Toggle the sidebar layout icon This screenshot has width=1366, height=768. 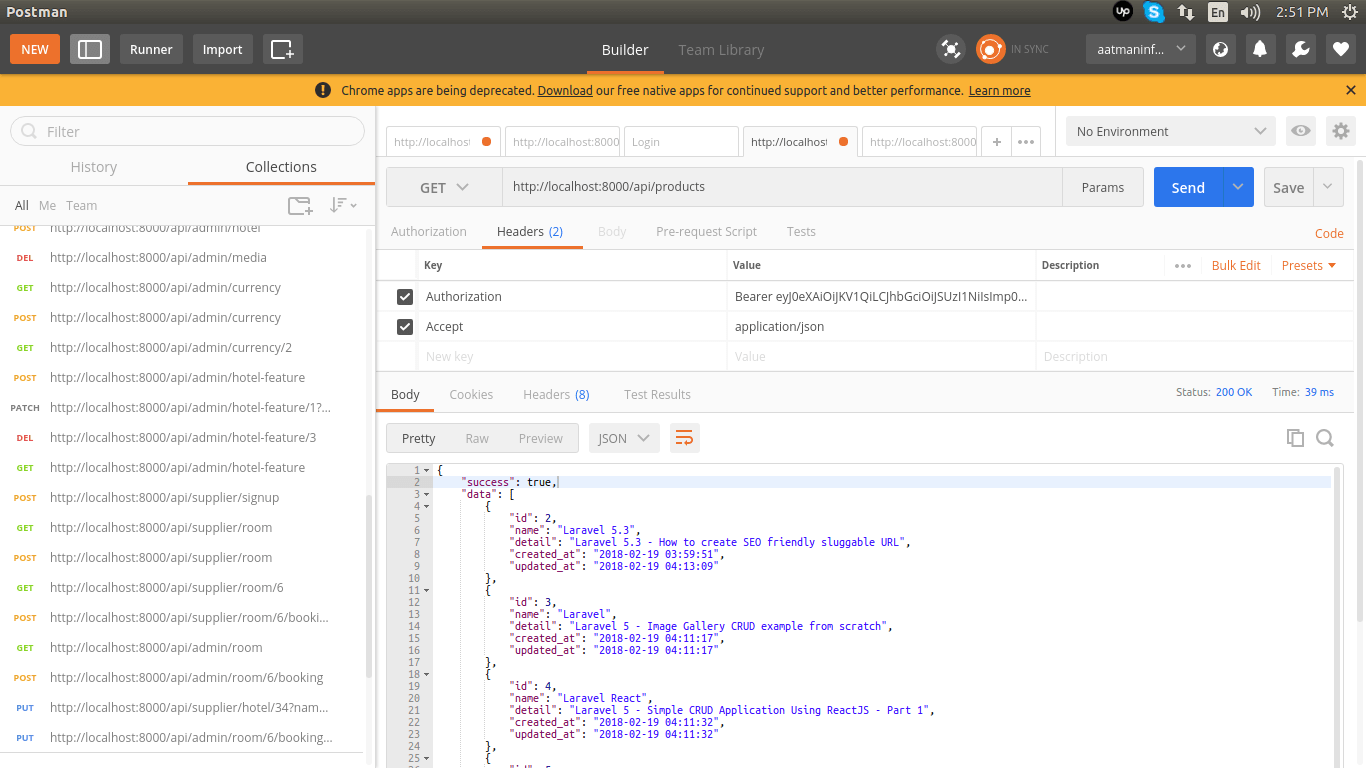point(90,49)
